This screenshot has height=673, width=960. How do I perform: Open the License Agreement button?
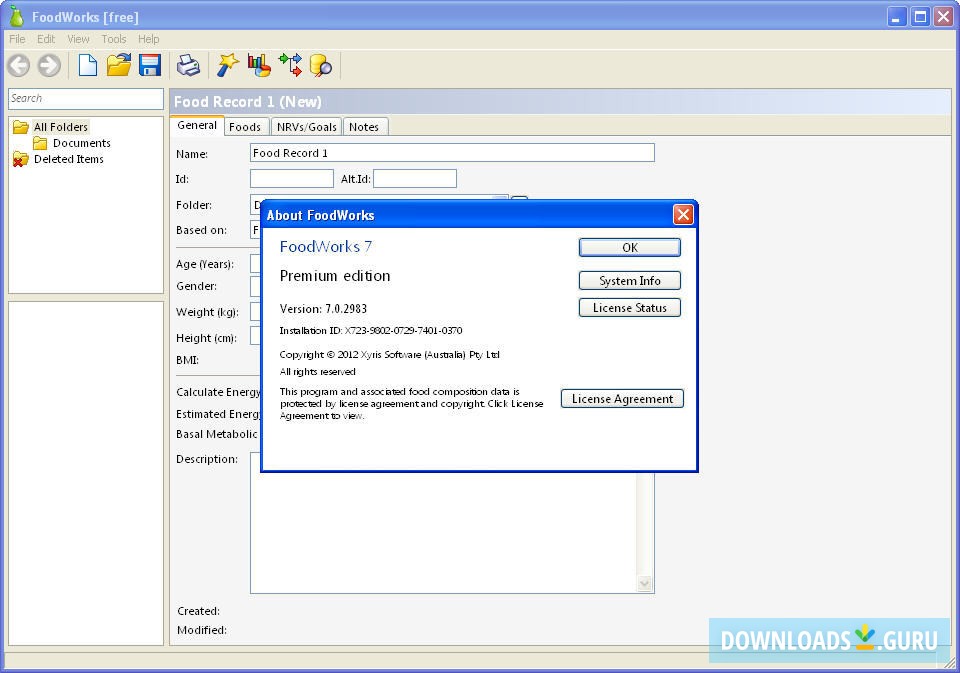point(622,399)
